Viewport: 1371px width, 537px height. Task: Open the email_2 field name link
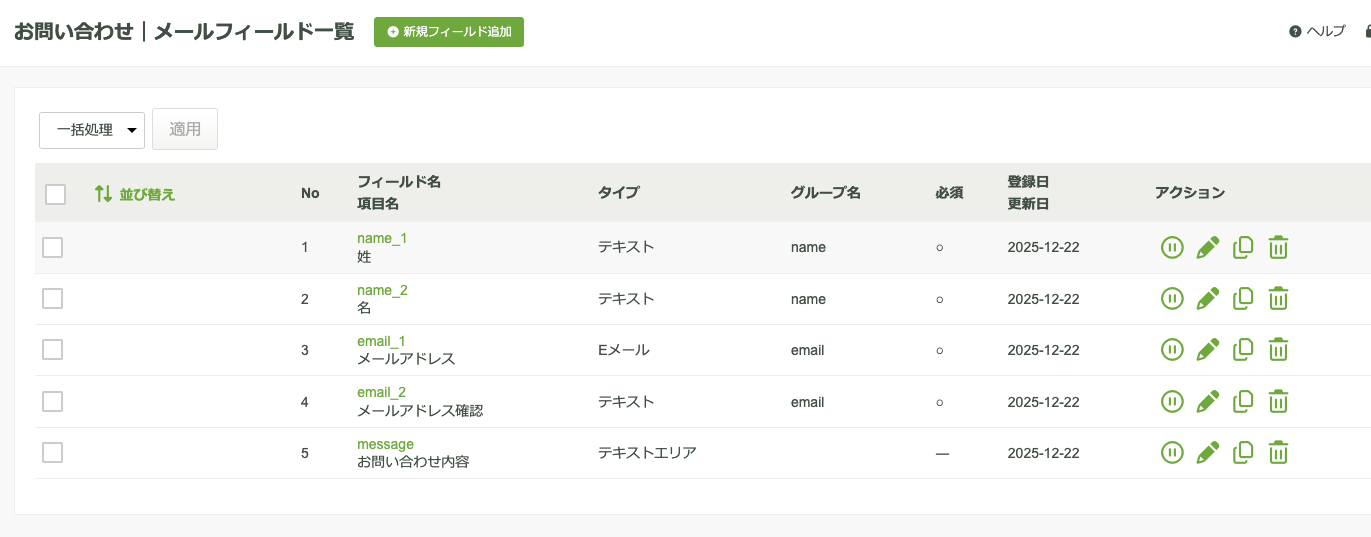[381, 392]
